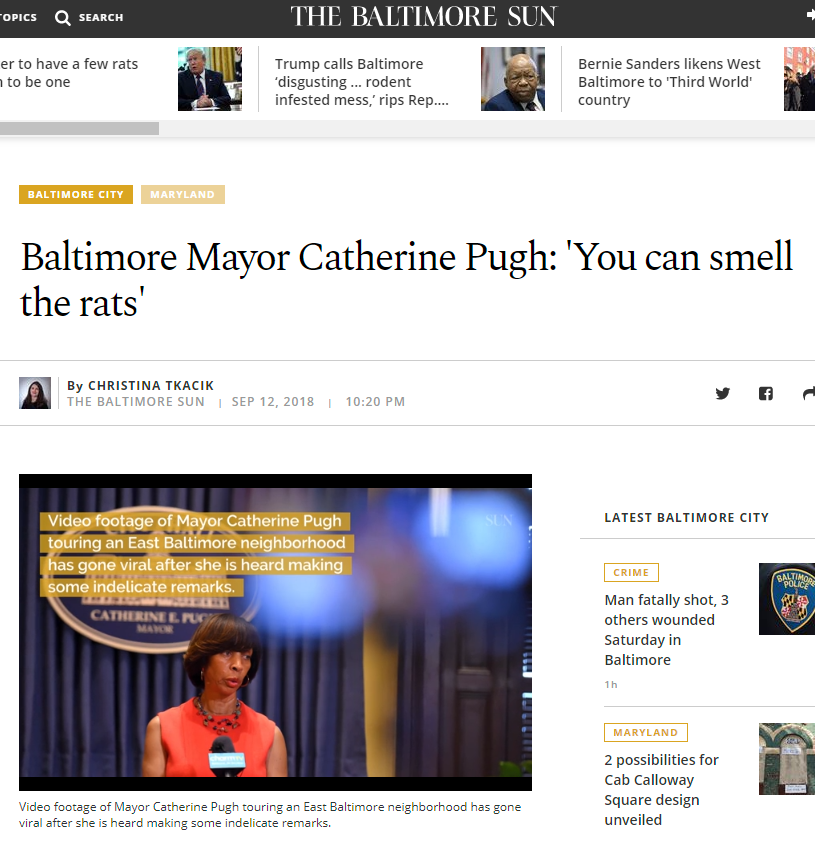
Task: Open 'Man fatally shot, 3 others wounded' article
Action: pos(666,630)
